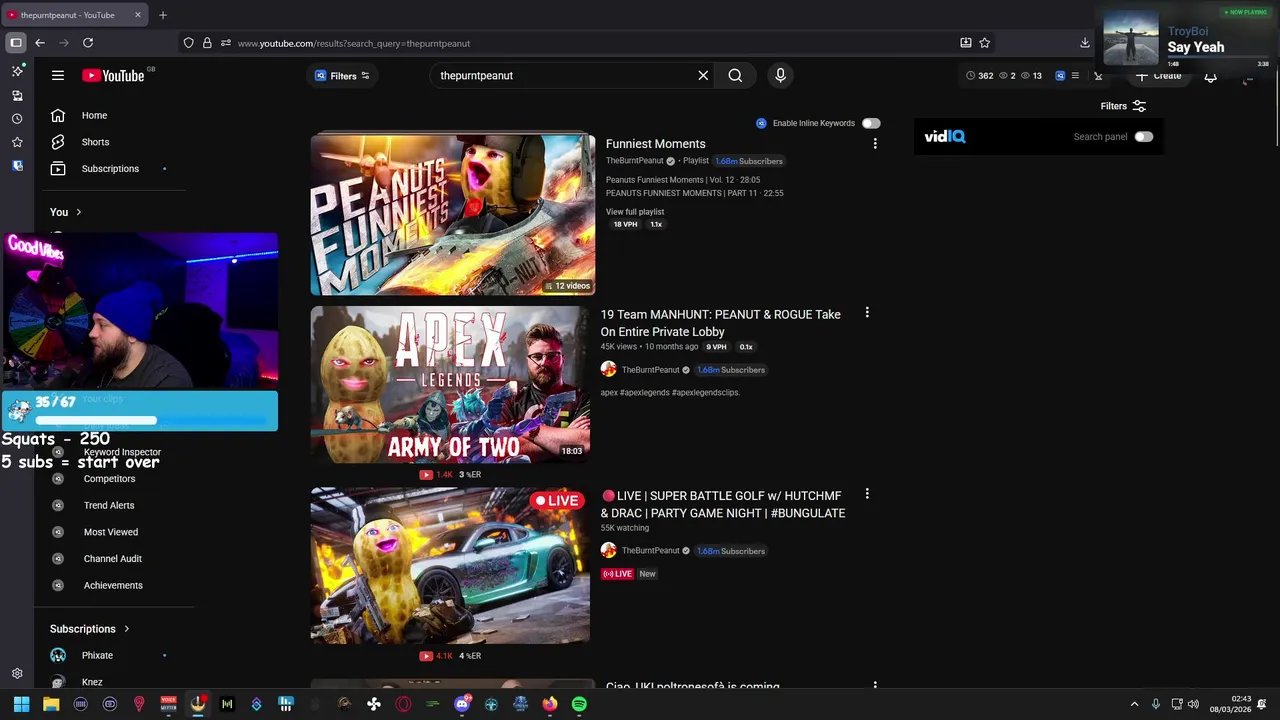Show hidden system tray icons chevron
The image size is (1280, 720).
pyautogui.click(x=1134, y=704)
